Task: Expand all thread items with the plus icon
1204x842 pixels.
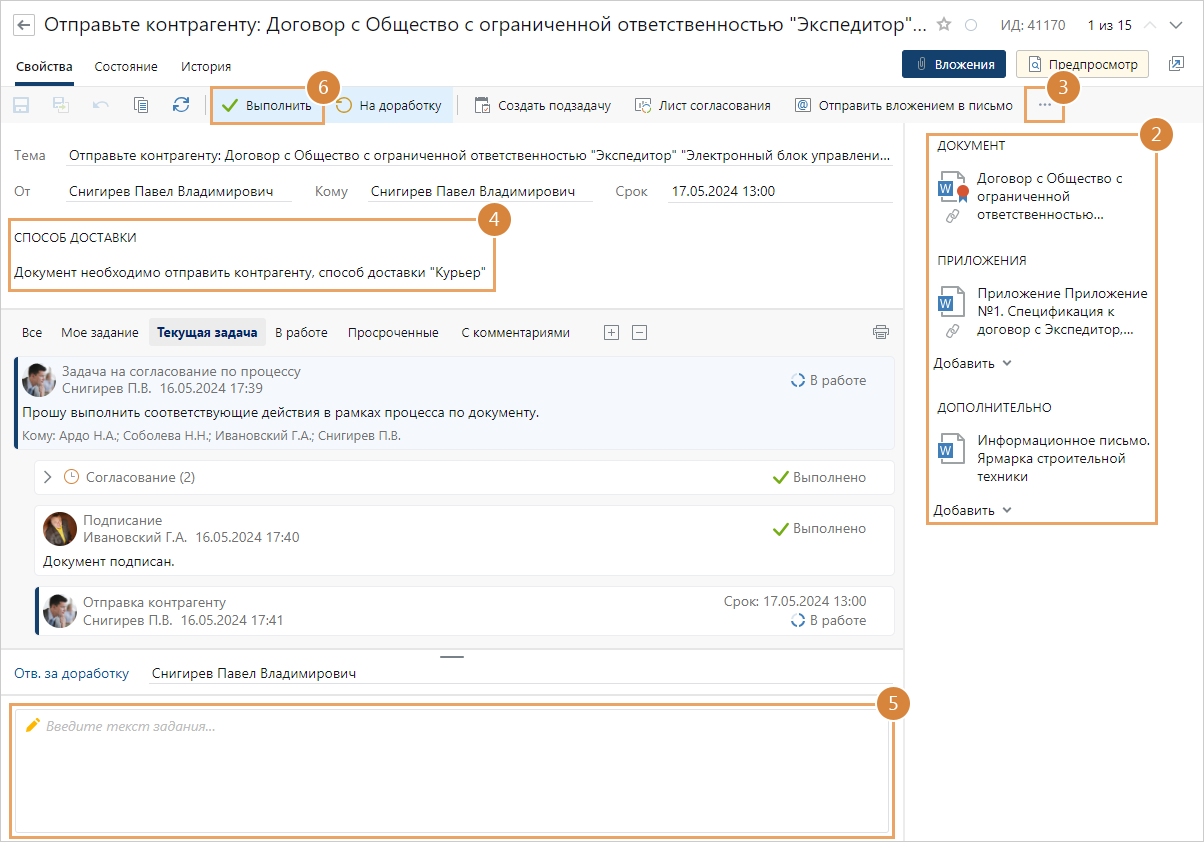Action: [x=612, y=332]
